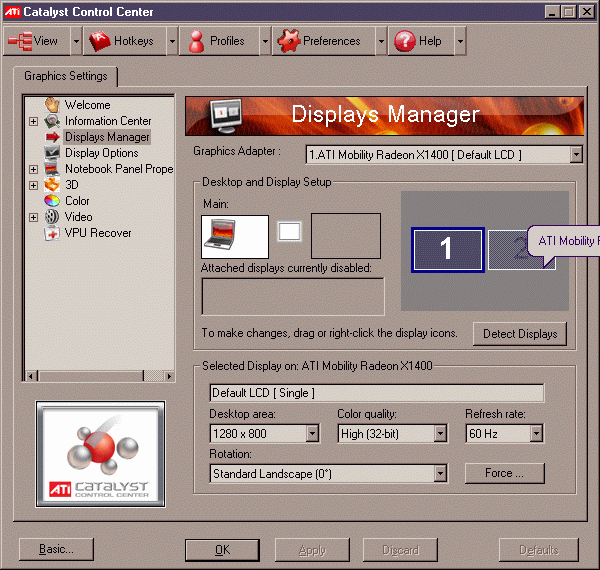Click the Force button

(504, 473)
